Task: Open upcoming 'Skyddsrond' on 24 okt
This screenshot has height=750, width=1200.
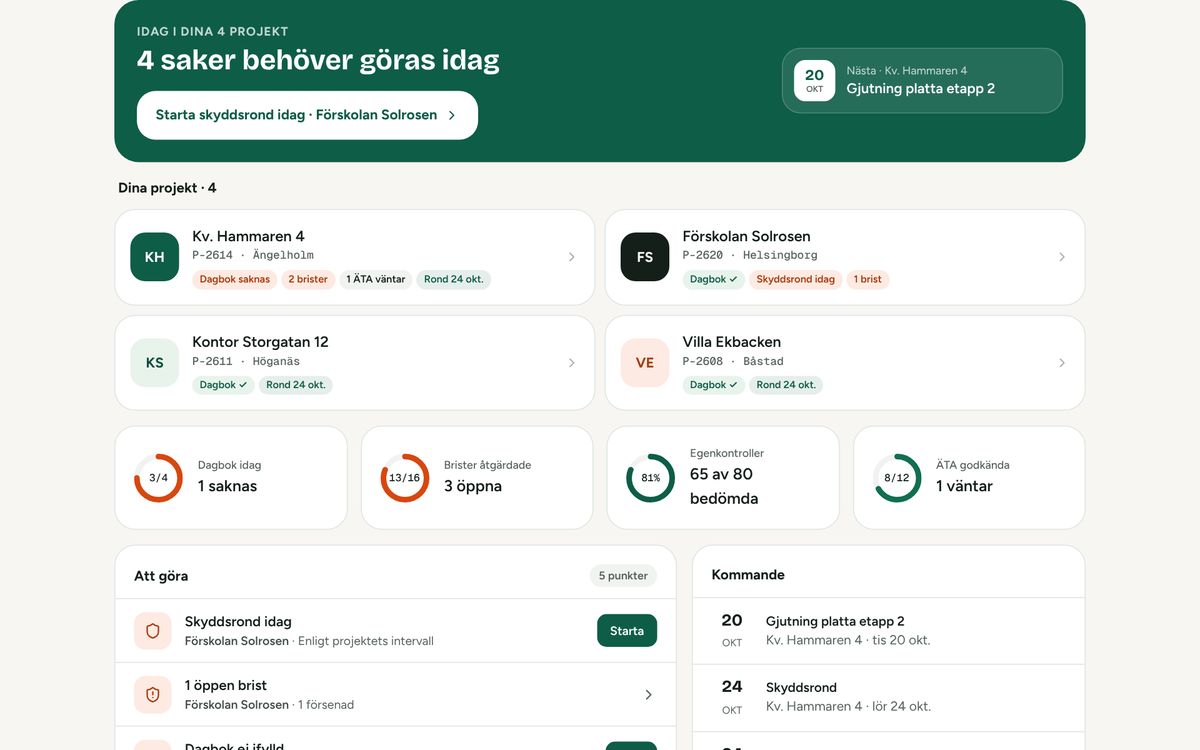Action: pyautogui.click(x=801, y=687)
